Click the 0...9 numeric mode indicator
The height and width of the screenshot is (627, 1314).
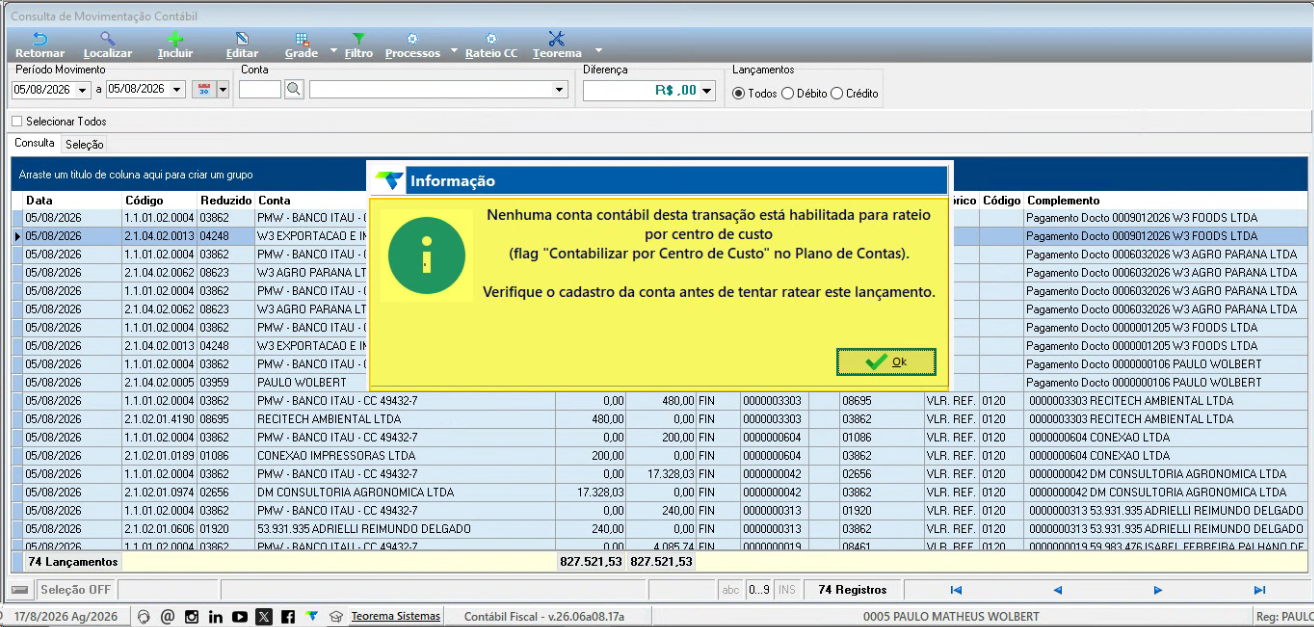coord(758,589)
